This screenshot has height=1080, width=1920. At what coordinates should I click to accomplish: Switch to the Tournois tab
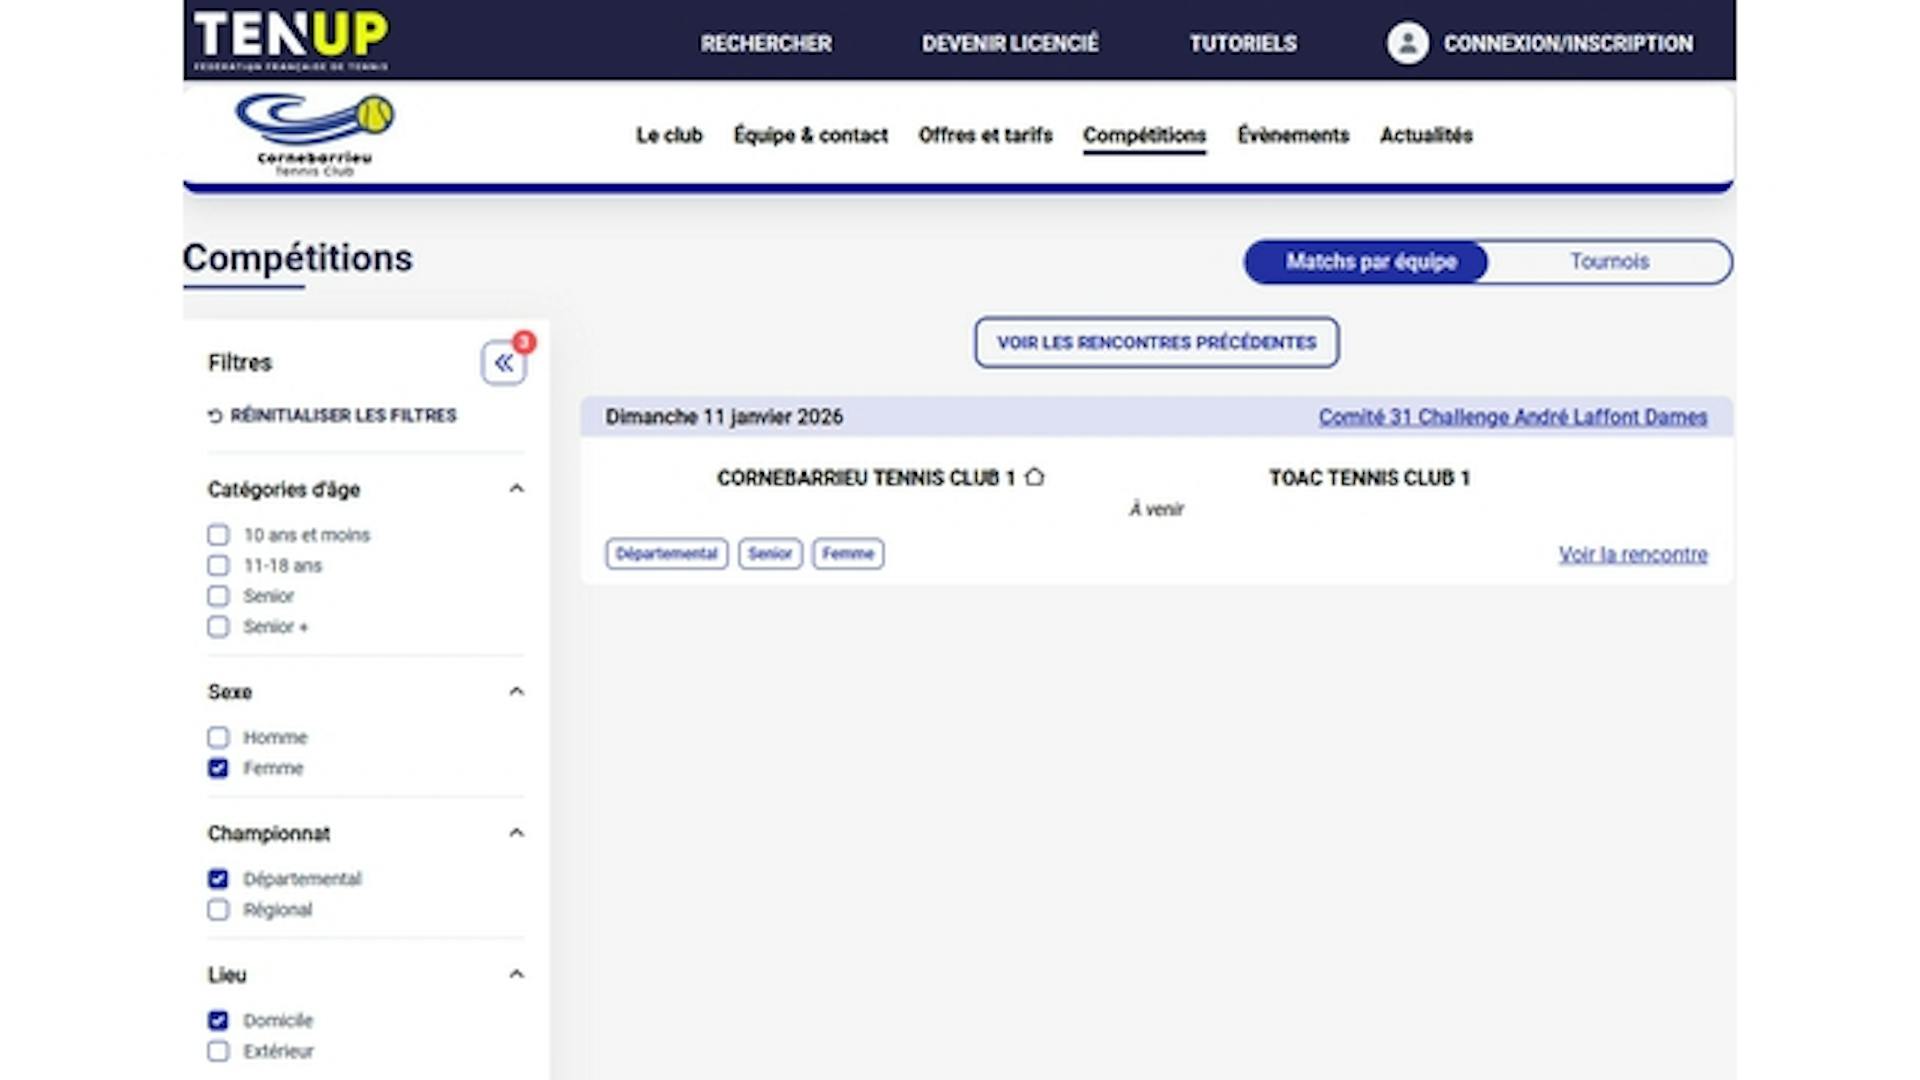coord(1608,262)
